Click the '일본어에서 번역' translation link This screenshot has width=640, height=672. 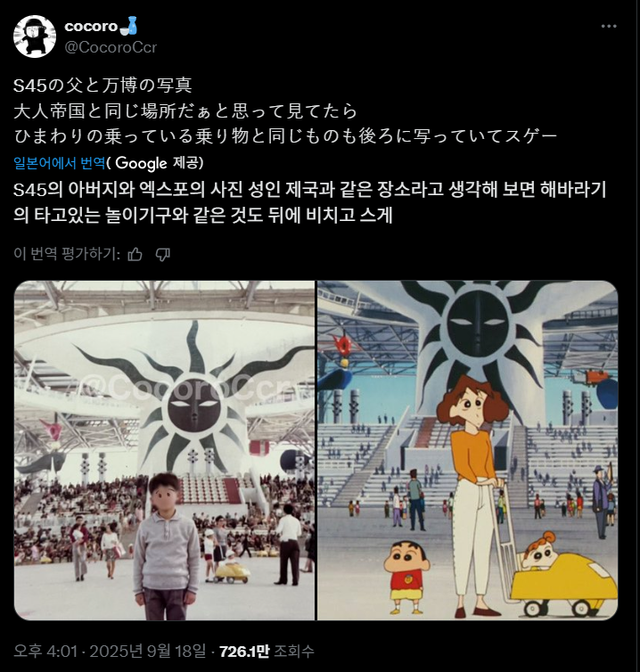click(x=59, y=163)
